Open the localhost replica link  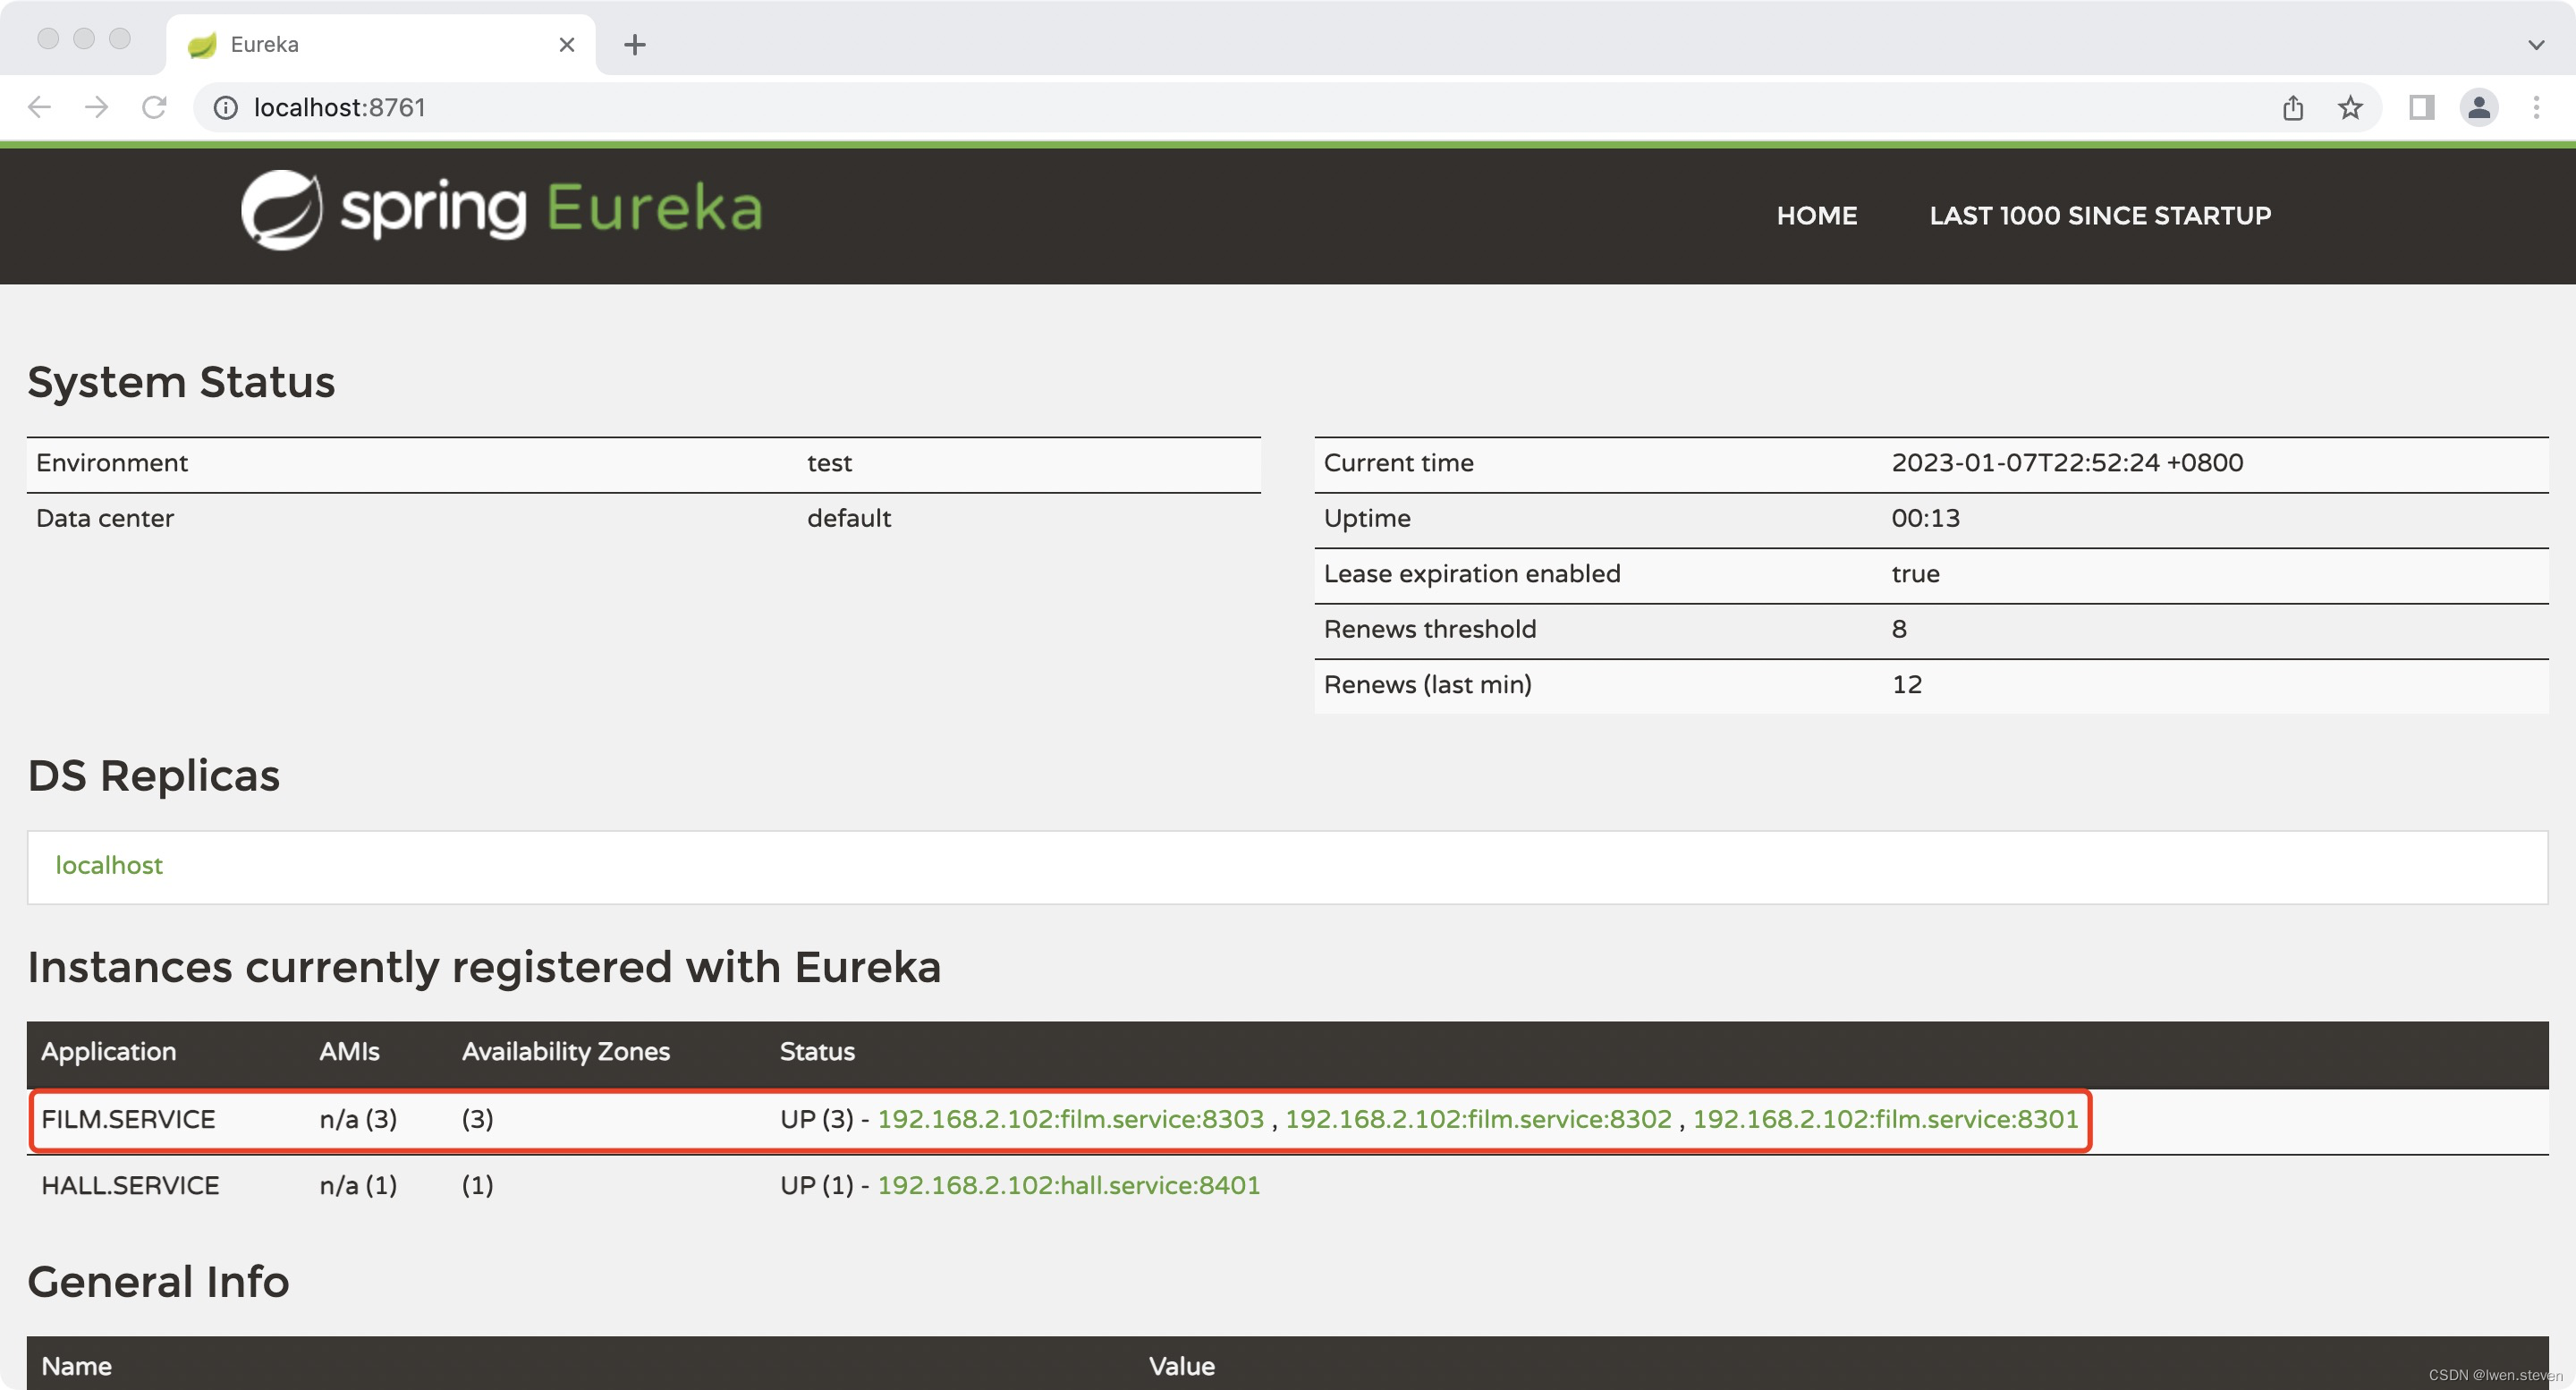tap(109, 865)
